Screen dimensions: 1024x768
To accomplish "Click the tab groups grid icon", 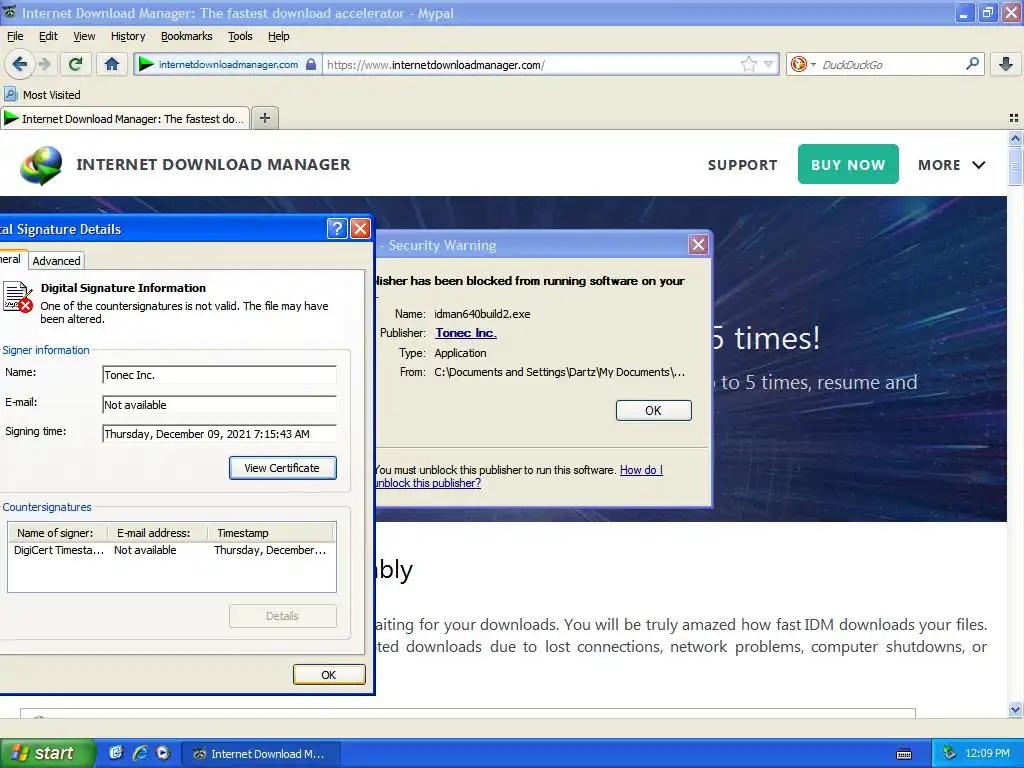I will 1014,118.
